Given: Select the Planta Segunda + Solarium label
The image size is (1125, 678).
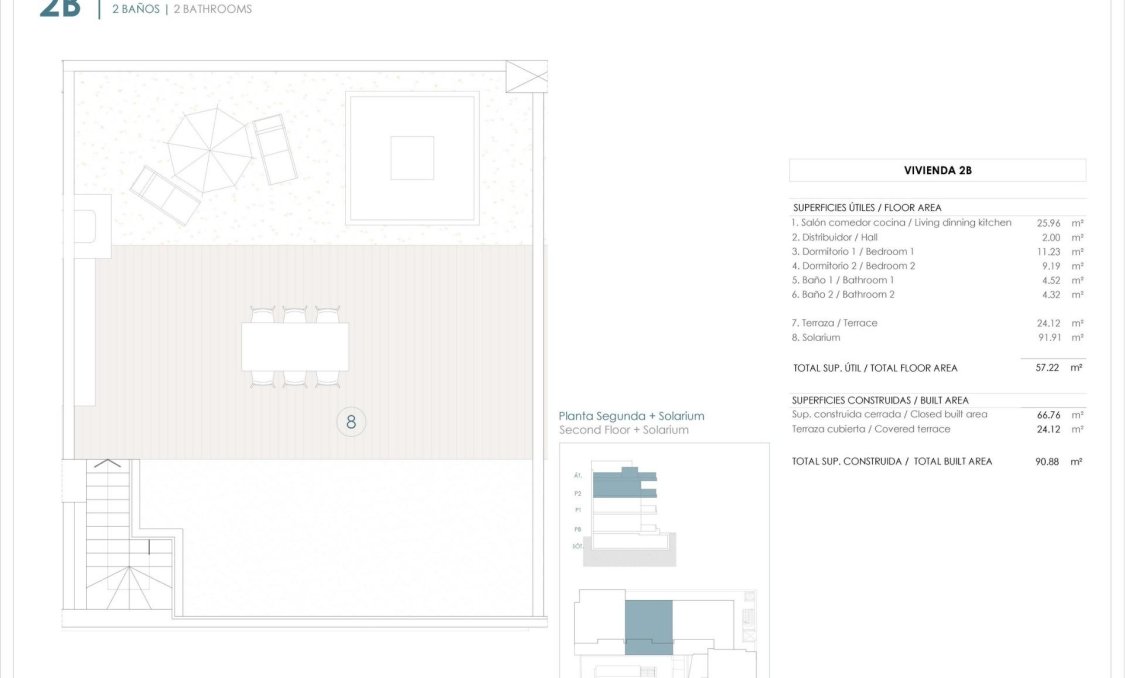Looking at the screenshot, I should (631, 415).
